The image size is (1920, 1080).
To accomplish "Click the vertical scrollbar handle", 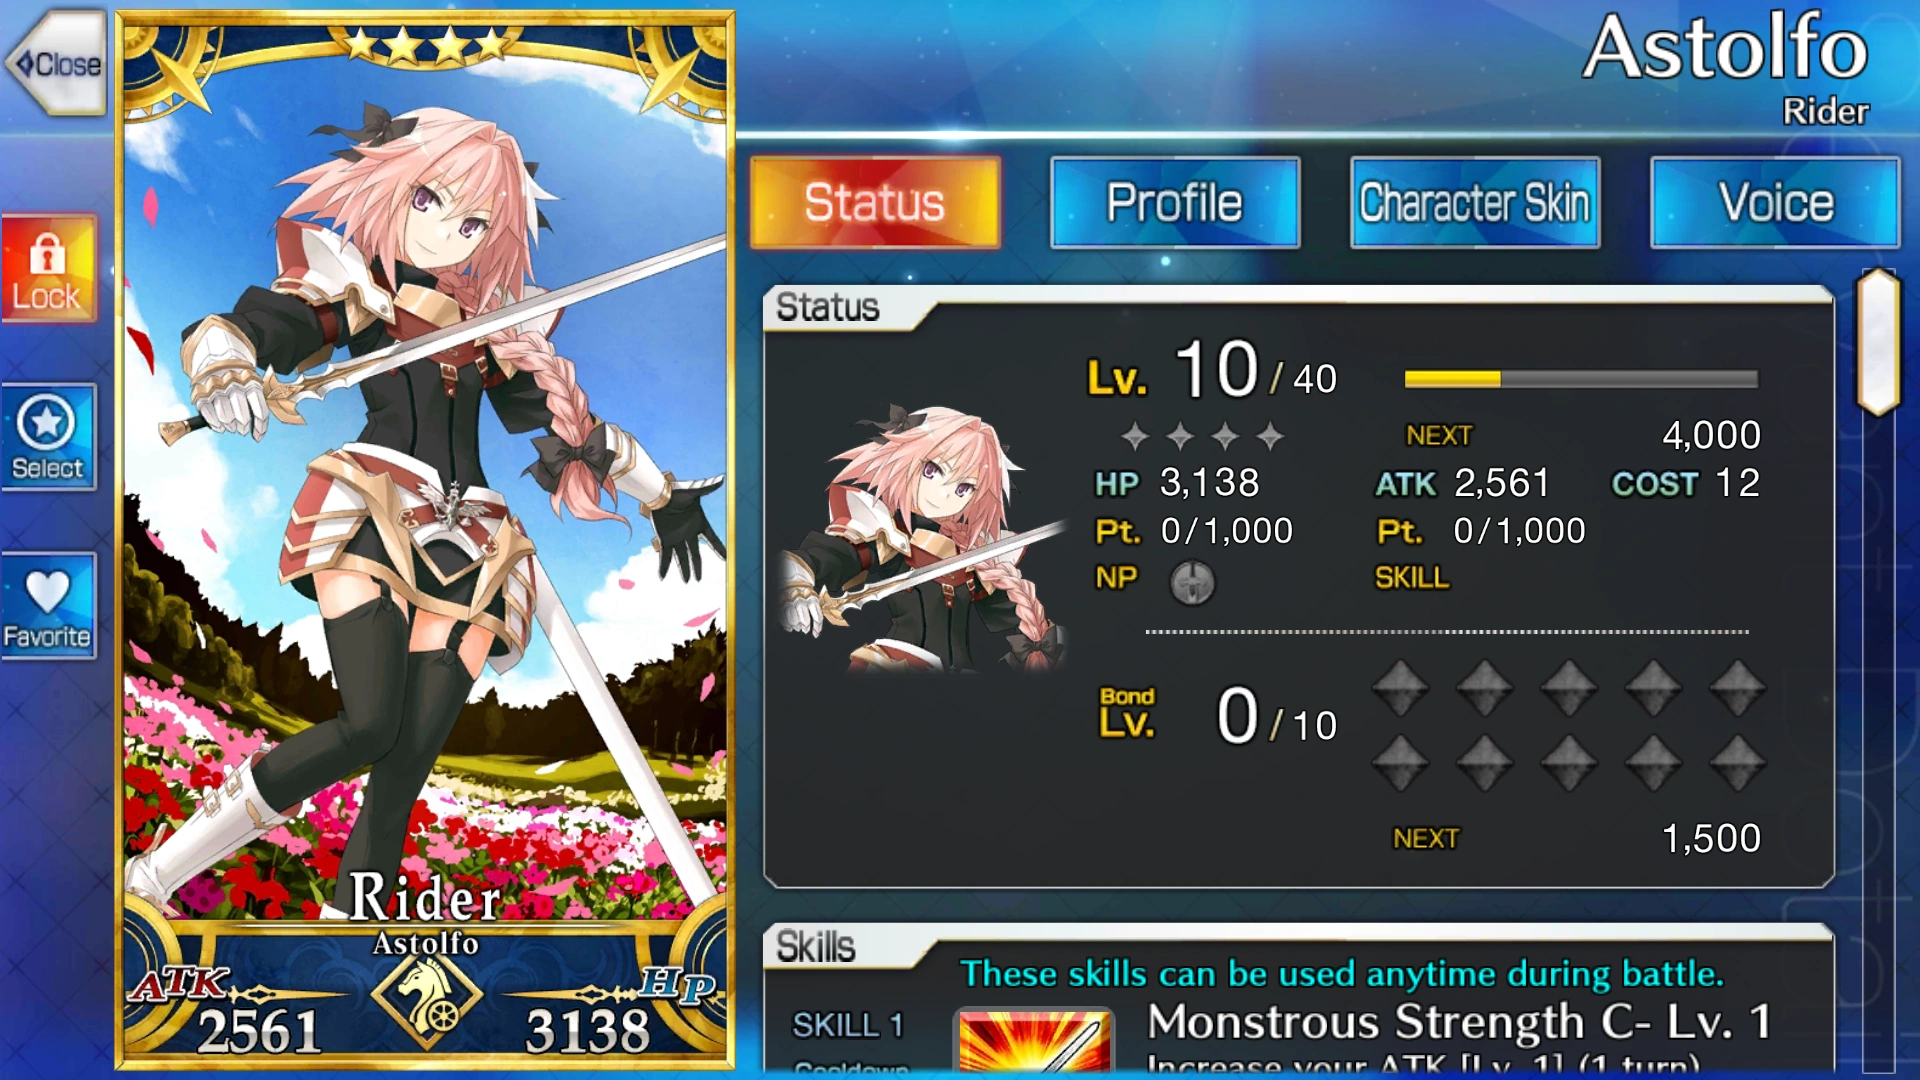I will tap(1878, 342).
